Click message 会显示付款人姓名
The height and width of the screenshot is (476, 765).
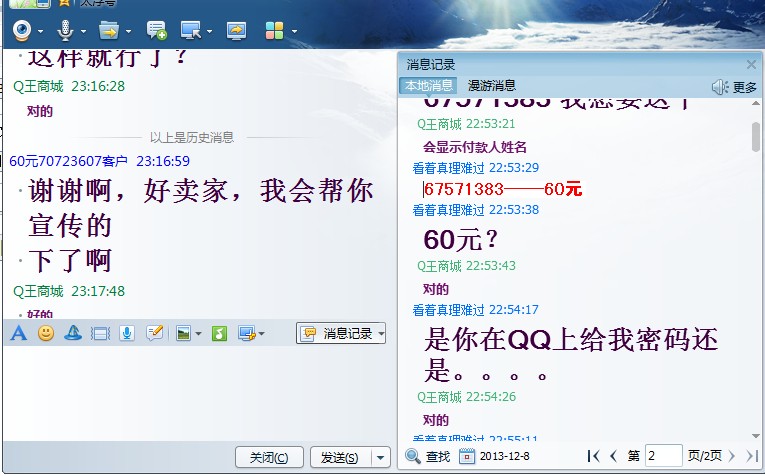tap(474, 147)
